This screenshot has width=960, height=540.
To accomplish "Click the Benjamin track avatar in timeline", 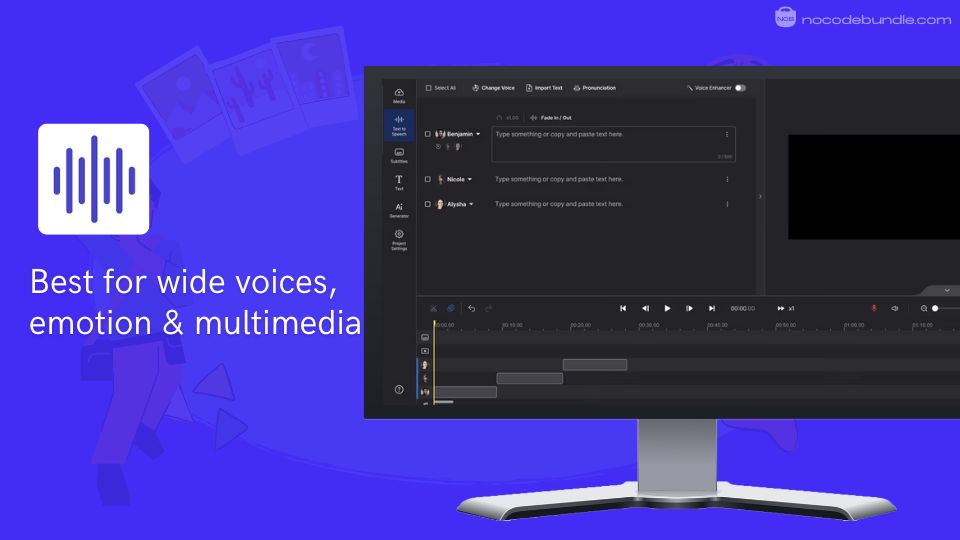I will [x=425, y=392].
